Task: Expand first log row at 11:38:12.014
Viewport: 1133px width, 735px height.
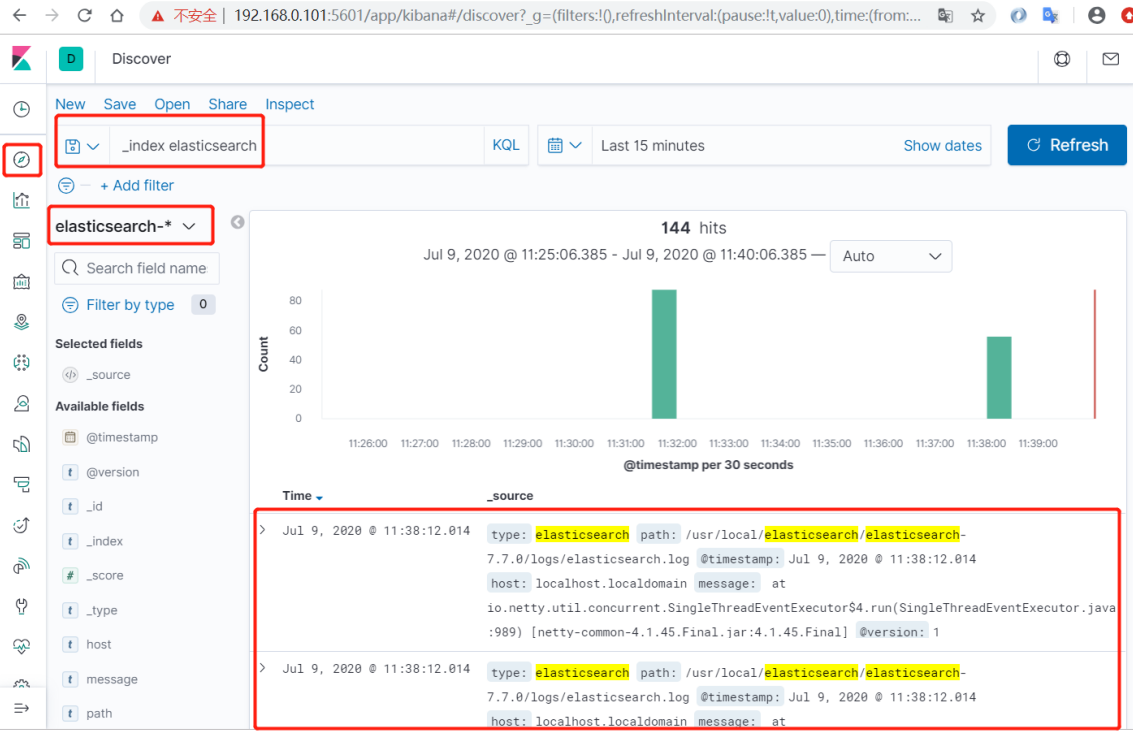Action: pyautogui.click(x=263, y=530)
